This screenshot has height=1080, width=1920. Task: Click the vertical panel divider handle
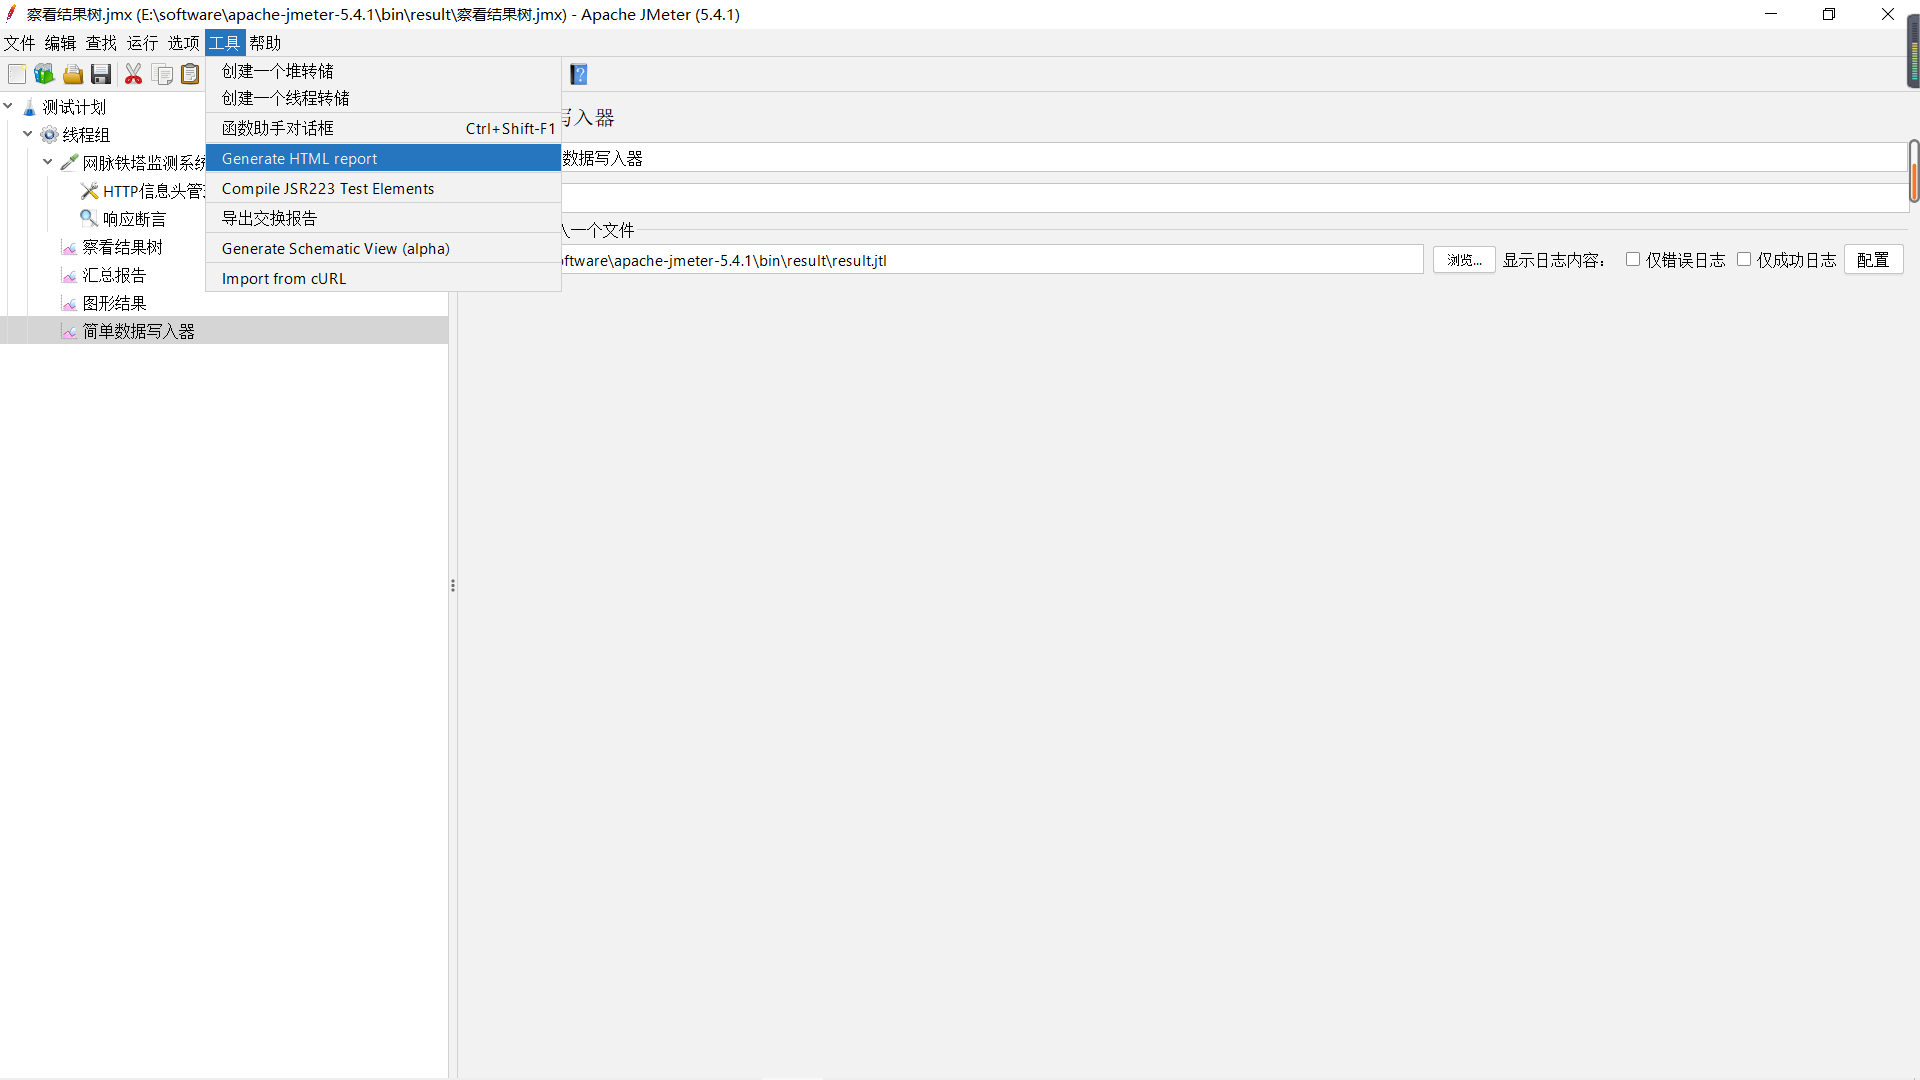453,585
